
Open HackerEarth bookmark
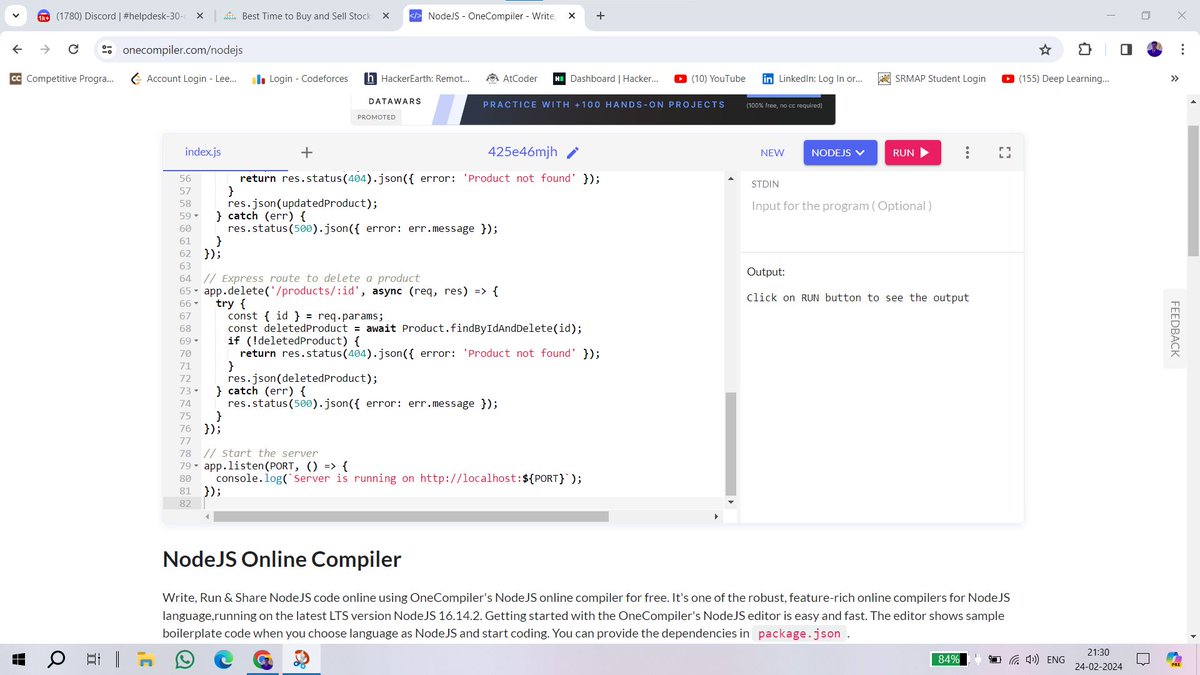coord(417,78)
